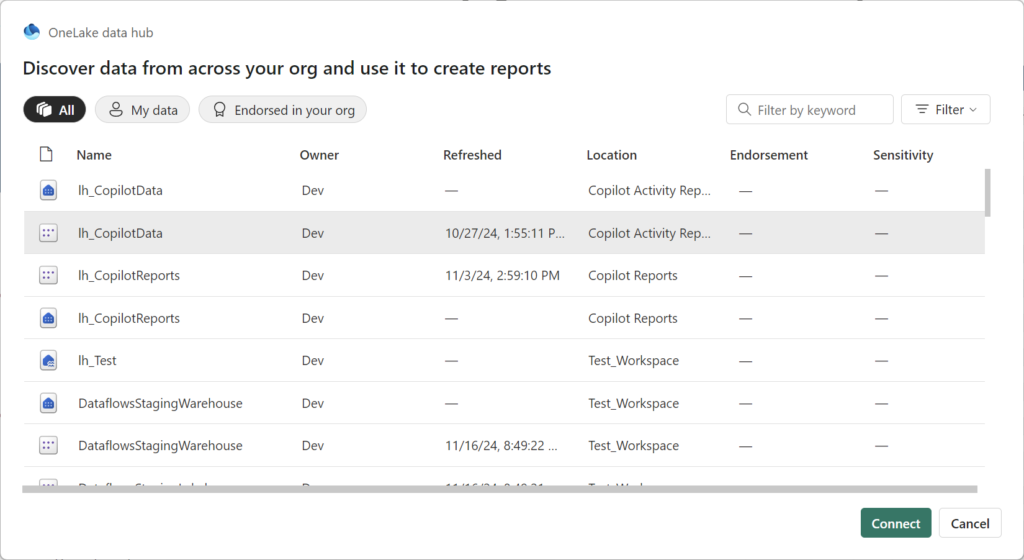This screenshot has width=1024, height=560.
Task: Select DataflowsStagingWarehouse refreshed 11/16/24 name
Action: [160, 446]
